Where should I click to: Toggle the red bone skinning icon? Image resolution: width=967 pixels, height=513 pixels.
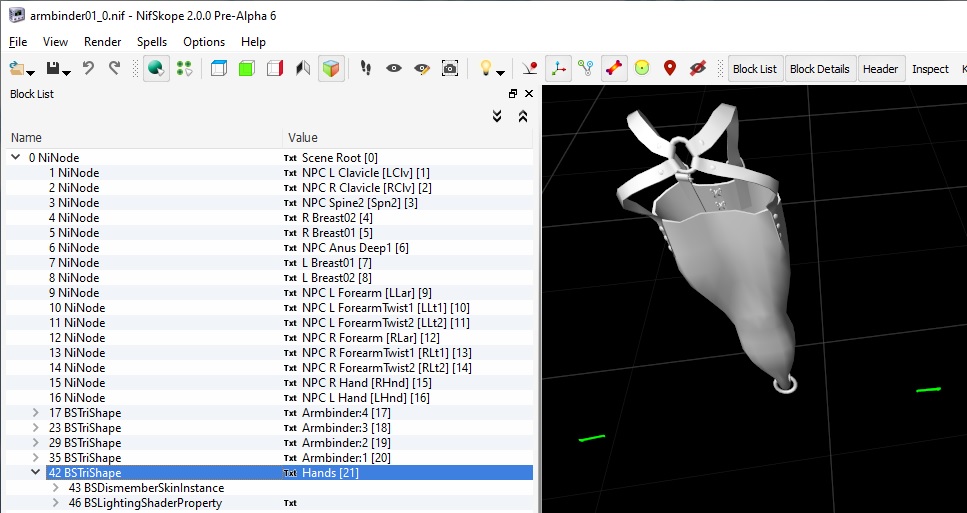[x=614, y=68]
